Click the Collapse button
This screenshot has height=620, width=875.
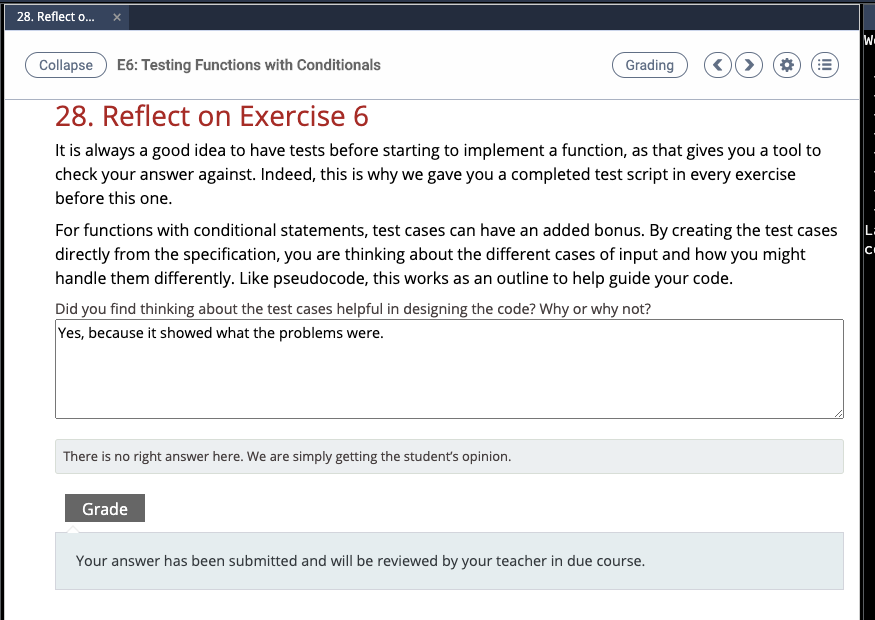(x=66, y=65)
